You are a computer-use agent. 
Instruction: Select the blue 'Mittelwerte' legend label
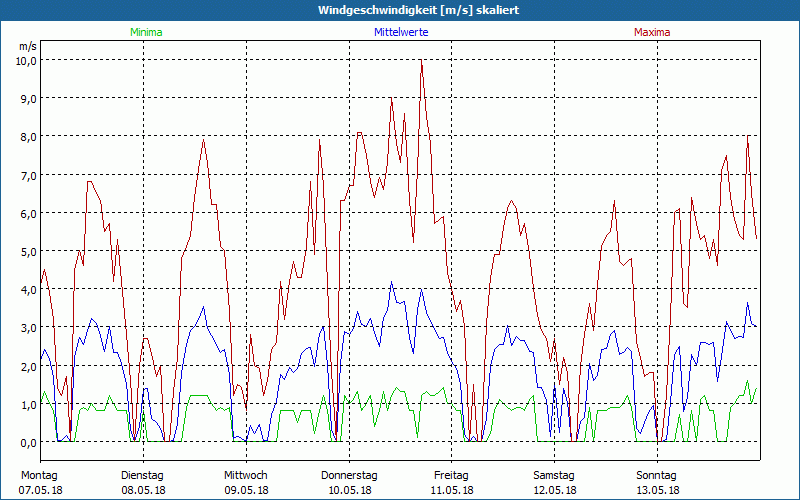[x=401, y=32]
